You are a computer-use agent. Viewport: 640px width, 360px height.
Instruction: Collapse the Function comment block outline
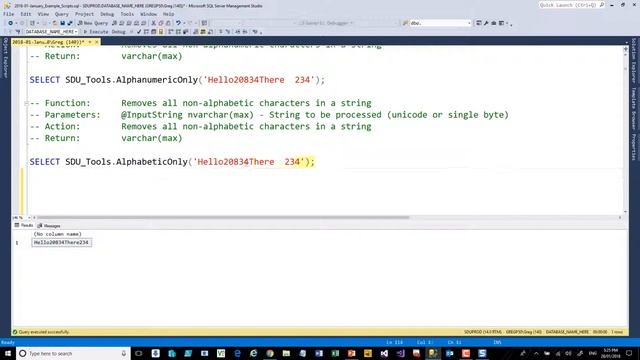tap(26, 103)
